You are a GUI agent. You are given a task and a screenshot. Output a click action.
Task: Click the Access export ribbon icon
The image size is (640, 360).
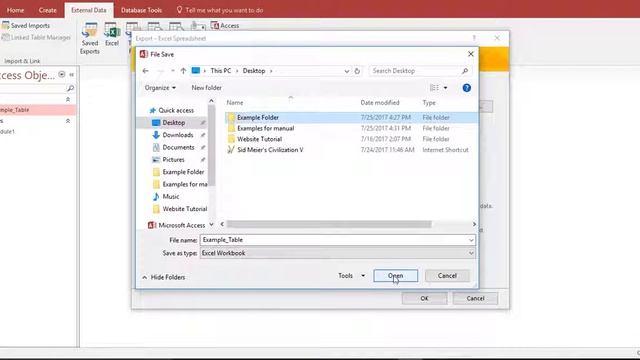(225, 25)
